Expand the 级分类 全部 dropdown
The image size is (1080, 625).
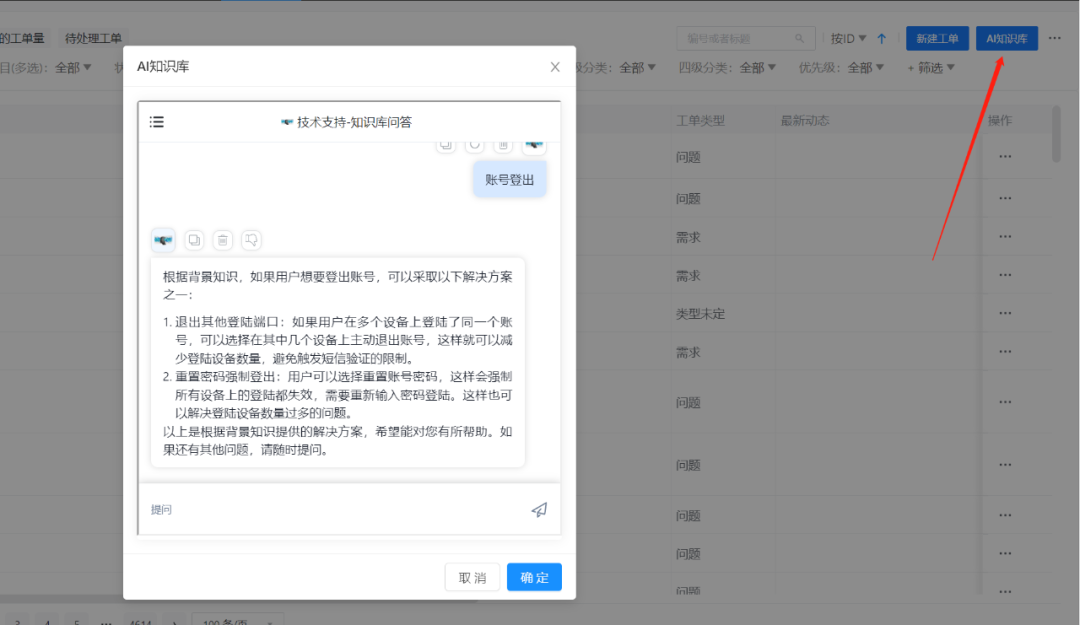point(637,68)
